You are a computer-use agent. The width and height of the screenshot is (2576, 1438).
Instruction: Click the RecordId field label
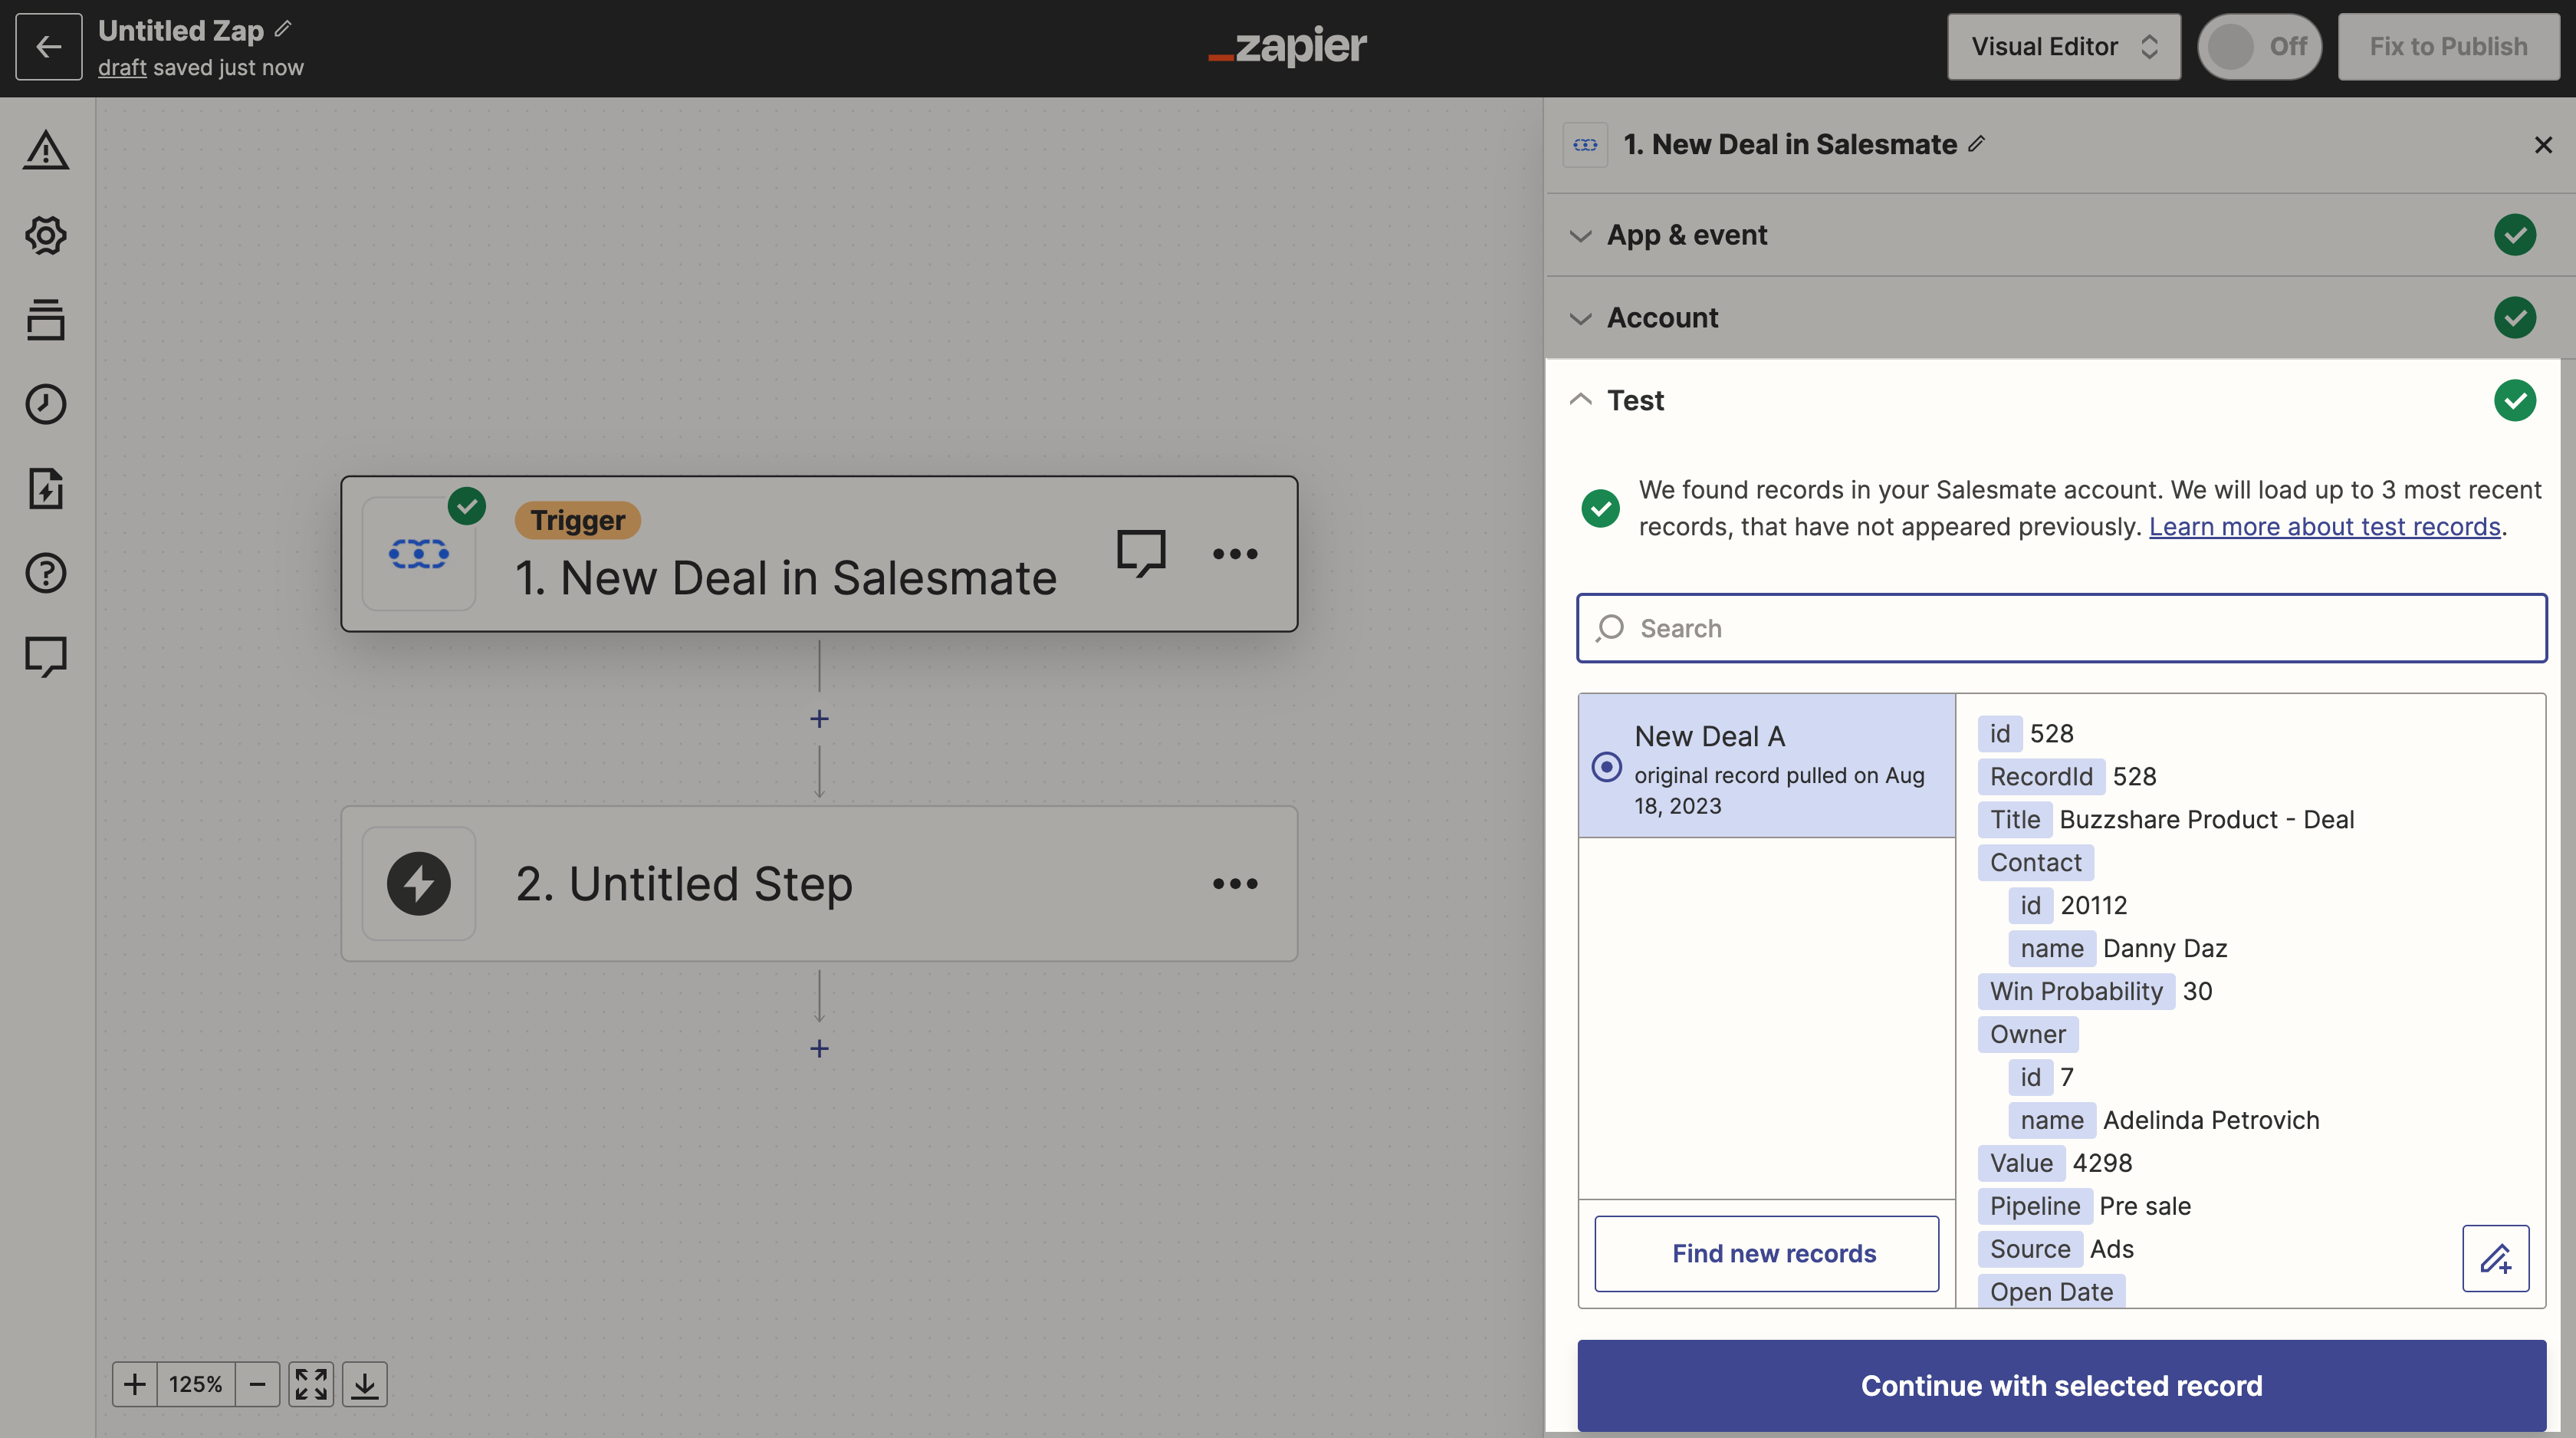click(2040, 776)
